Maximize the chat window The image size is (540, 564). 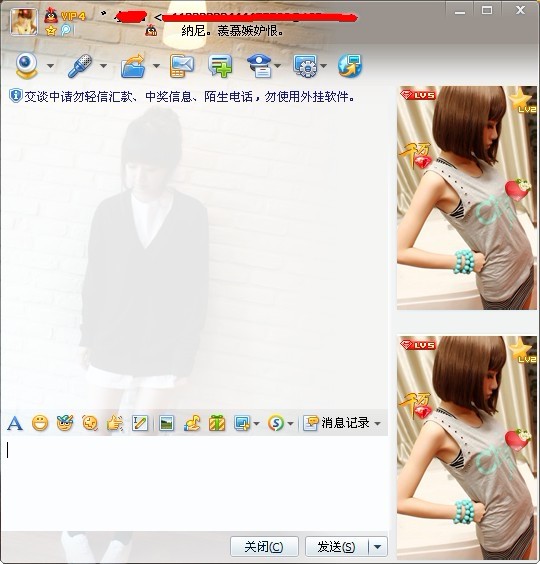click(x=487, y=11)
